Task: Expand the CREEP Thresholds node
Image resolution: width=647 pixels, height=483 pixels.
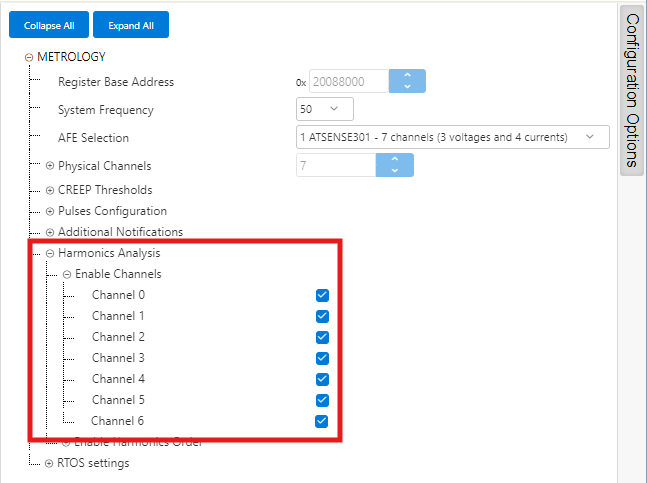Action: point(49,190)
